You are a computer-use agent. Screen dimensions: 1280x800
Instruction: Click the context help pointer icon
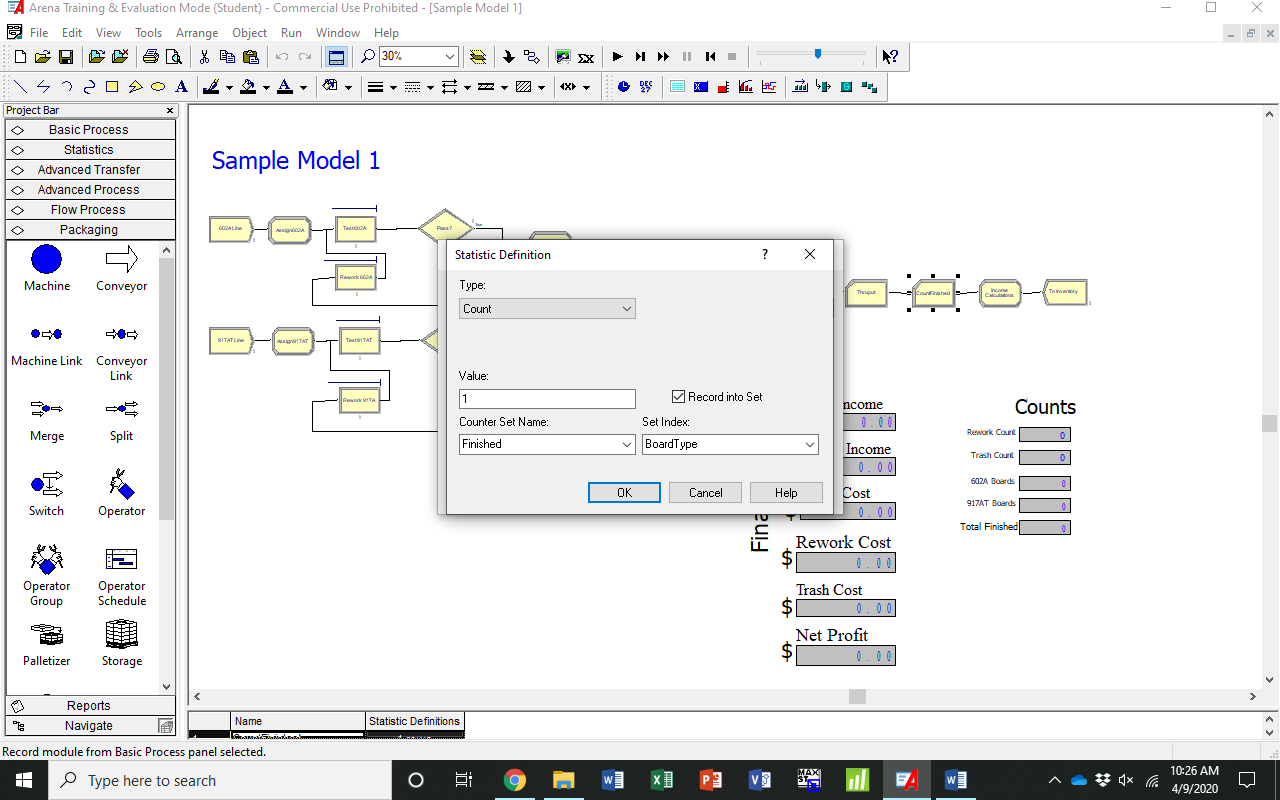click(890, 57)
